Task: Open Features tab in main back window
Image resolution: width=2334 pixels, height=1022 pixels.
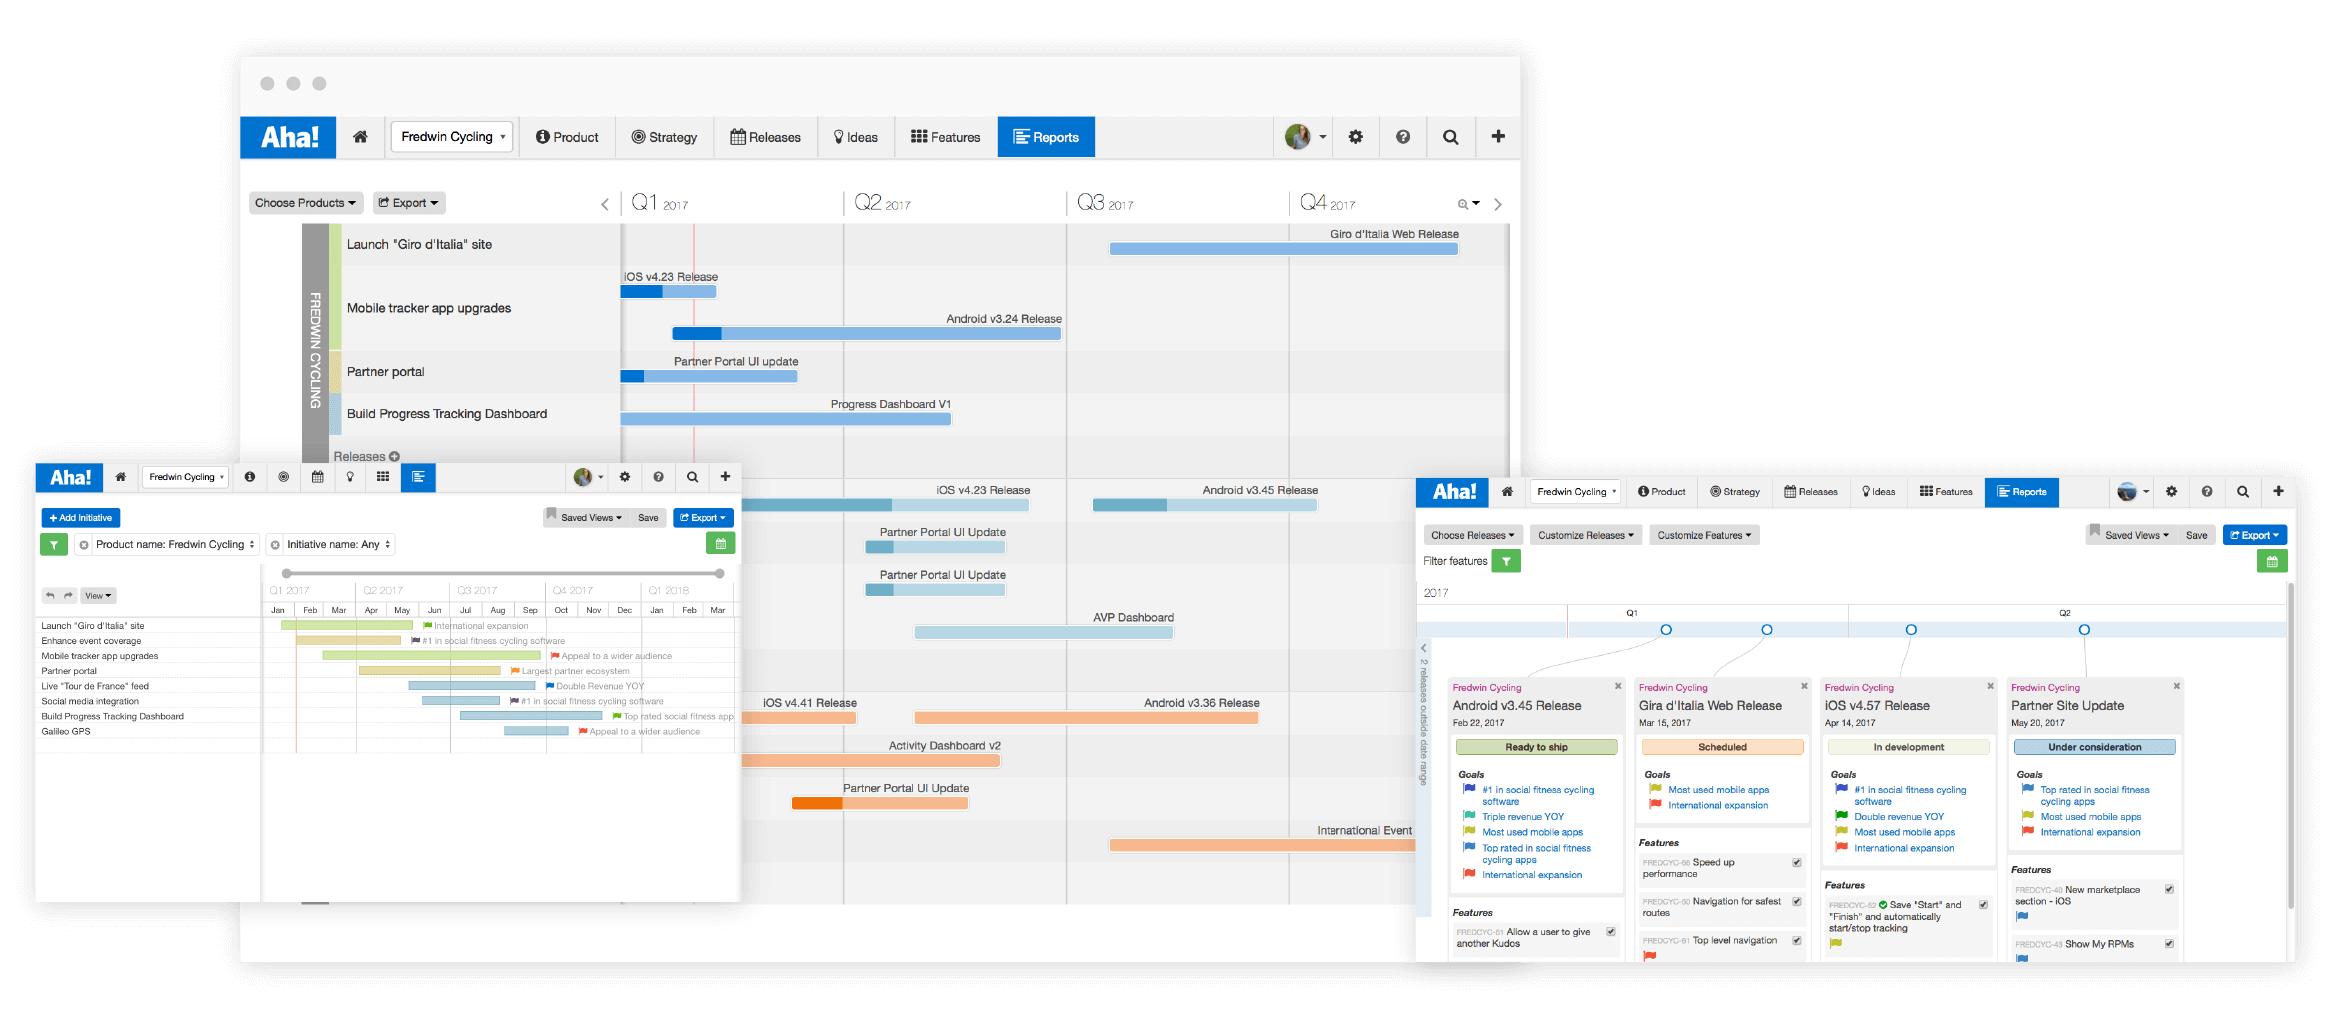Action: click(945, 137)
